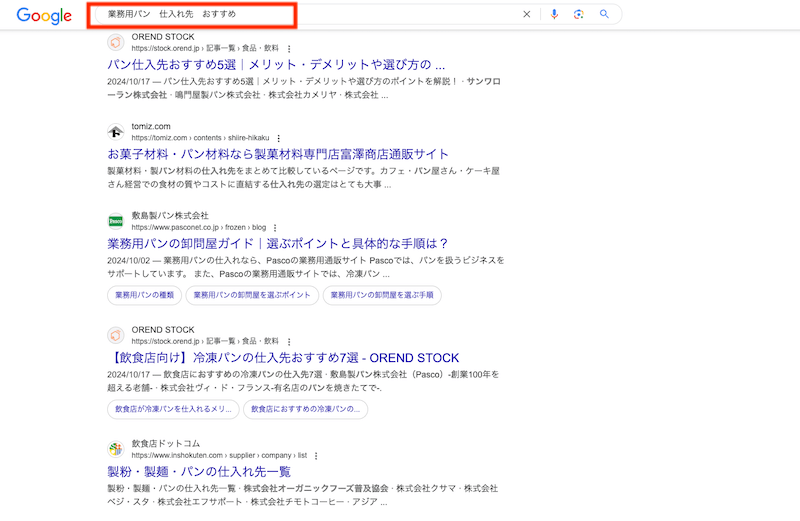
Task: Clear the search box with the X icon
Action: (527, 14)
